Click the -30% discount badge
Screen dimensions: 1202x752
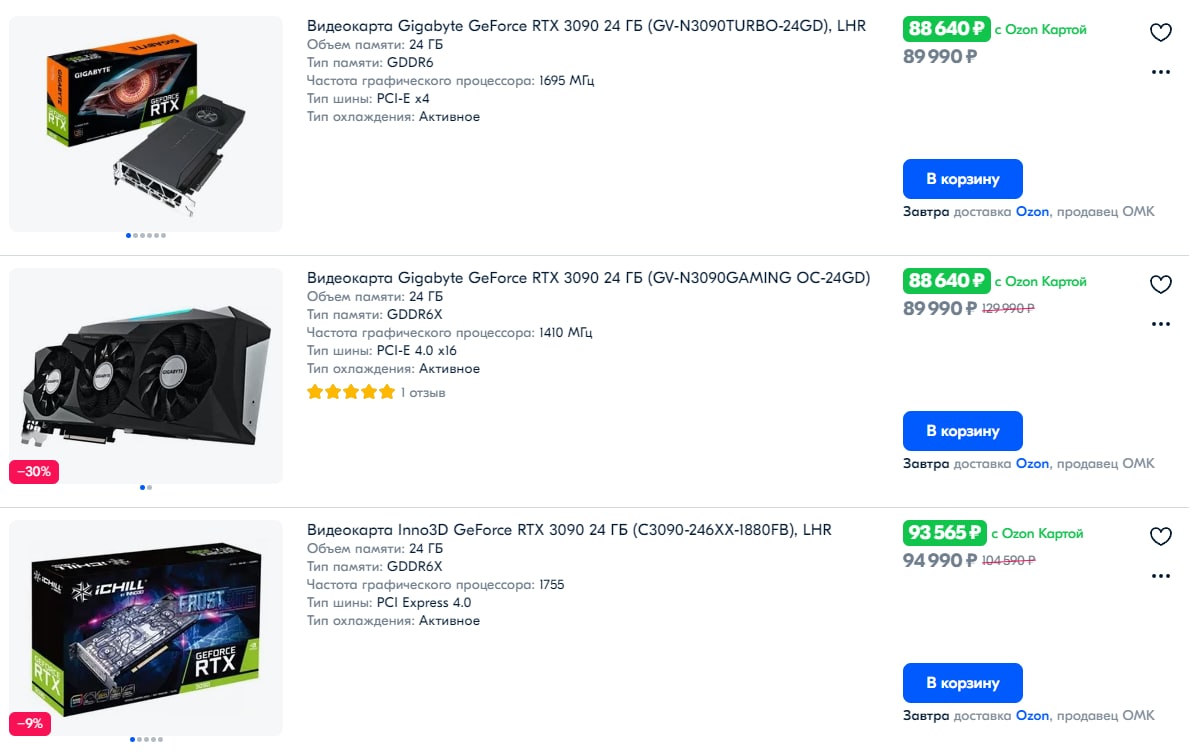pyautogui.click(x=34, y=471)
